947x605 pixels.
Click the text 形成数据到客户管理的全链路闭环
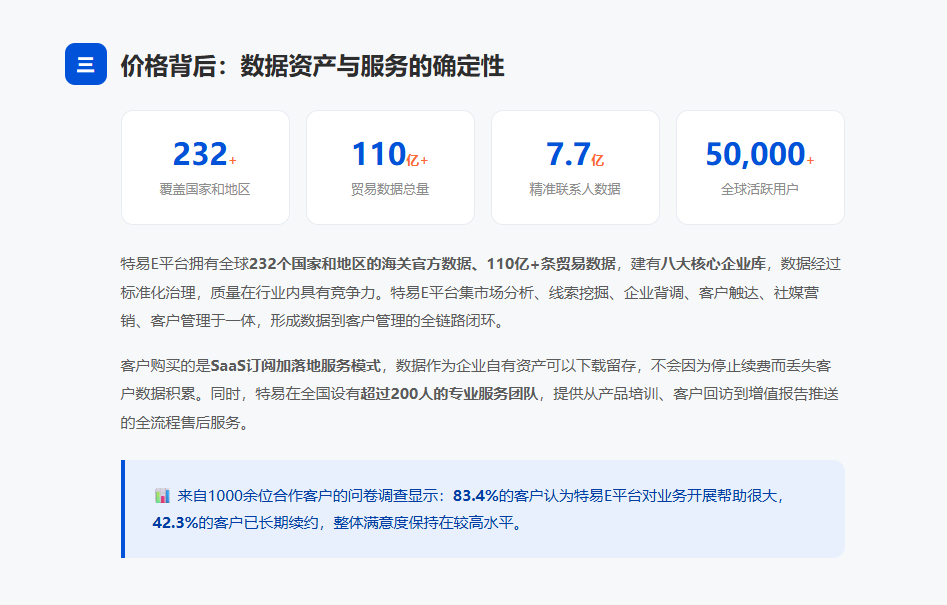(x=383, y=321)
